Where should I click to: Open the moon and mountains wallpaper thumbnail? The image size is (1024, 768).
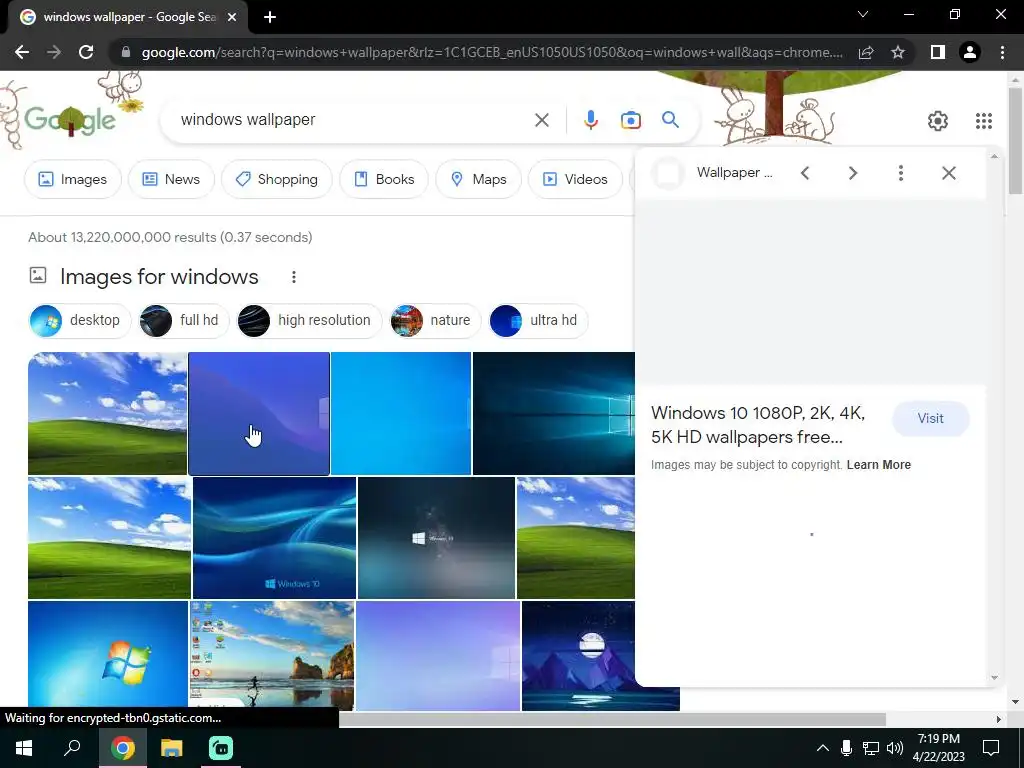click(x=578, y=656)
